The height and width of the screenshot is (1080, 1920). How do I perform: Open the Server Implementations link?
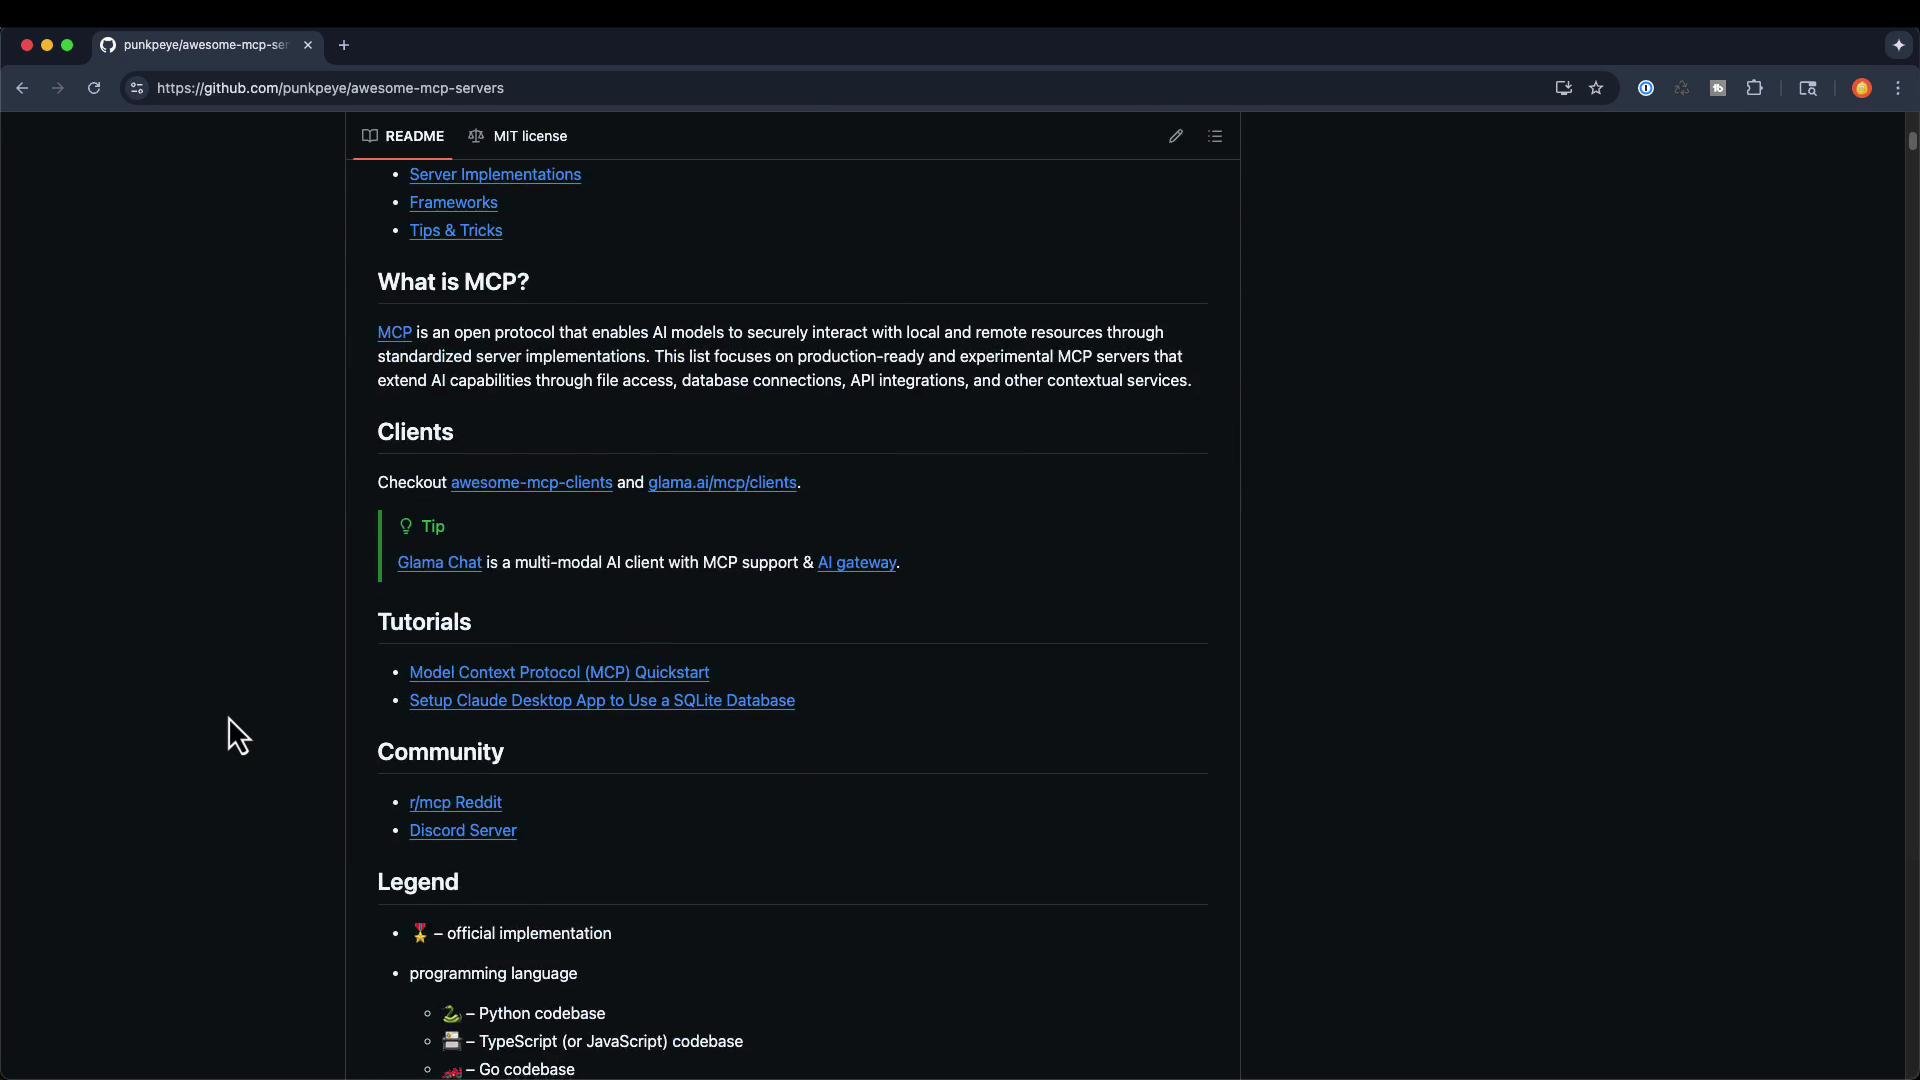coord(495,174)
